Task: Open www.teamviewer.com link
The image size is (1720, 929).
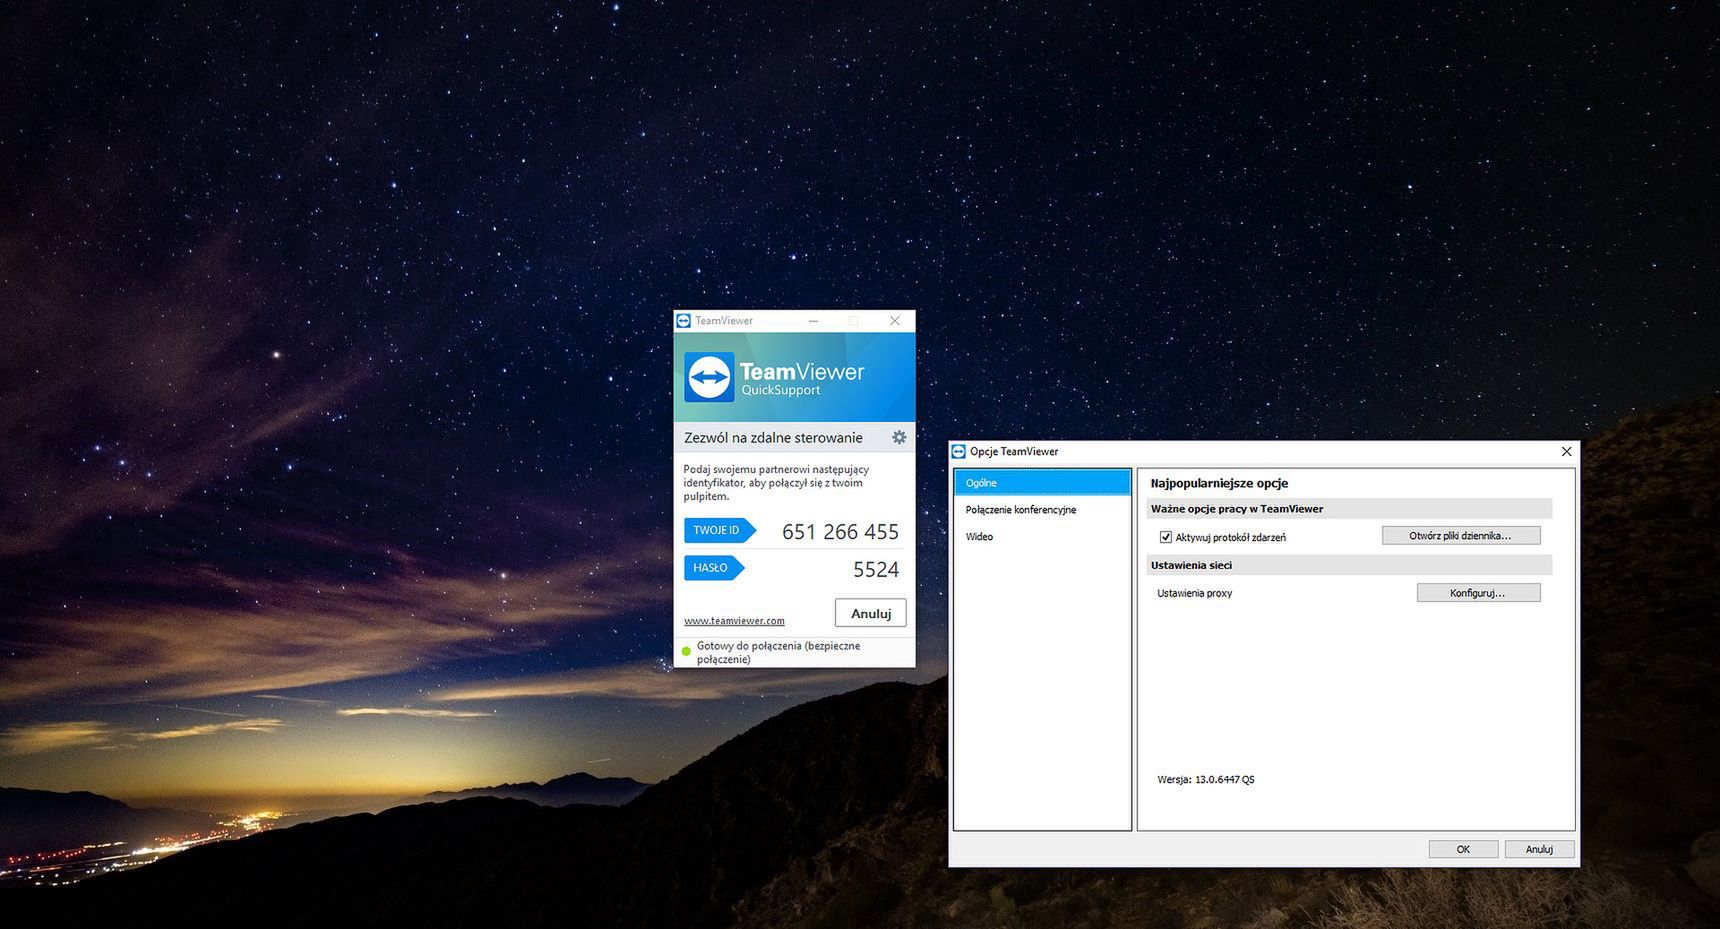Action: pos(734,621)
